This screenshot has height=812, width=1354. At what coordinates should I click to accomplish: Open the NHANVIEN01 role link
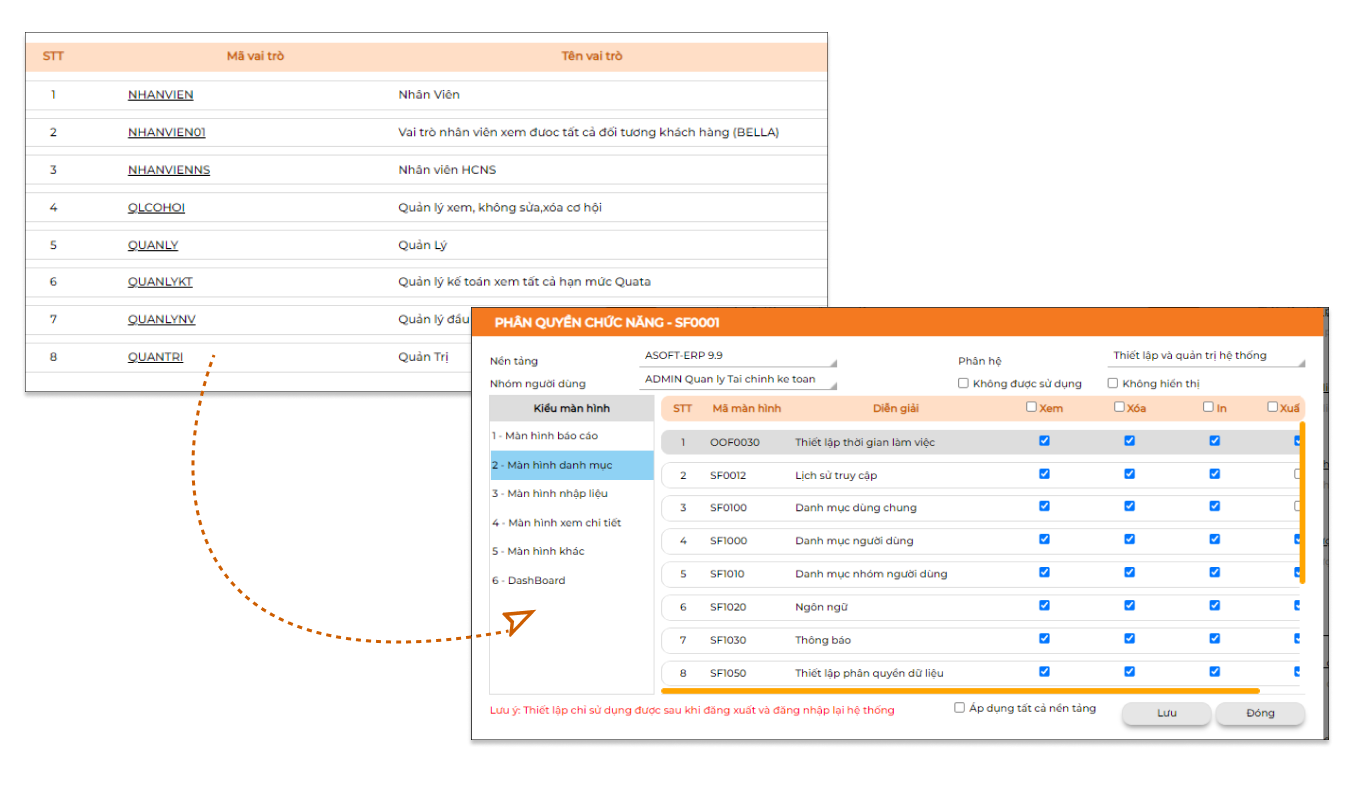[166, 132]
